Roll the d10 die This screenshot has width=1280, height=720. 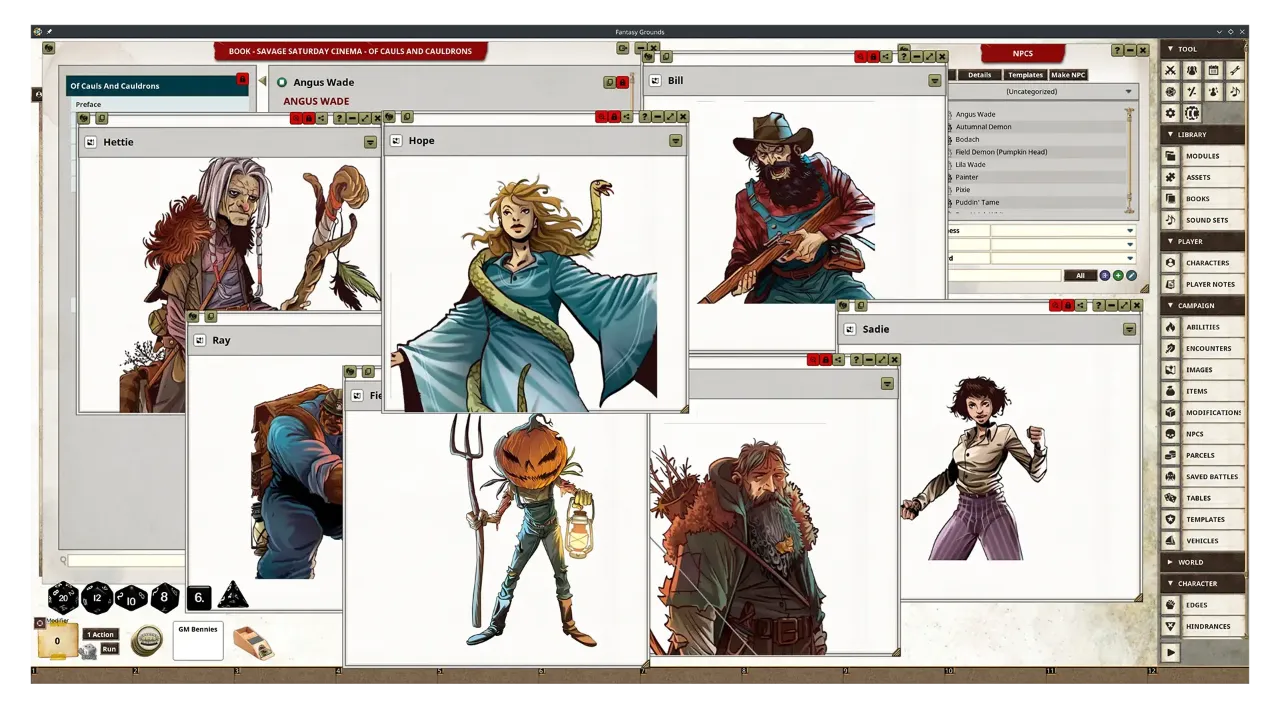[131, 598]
